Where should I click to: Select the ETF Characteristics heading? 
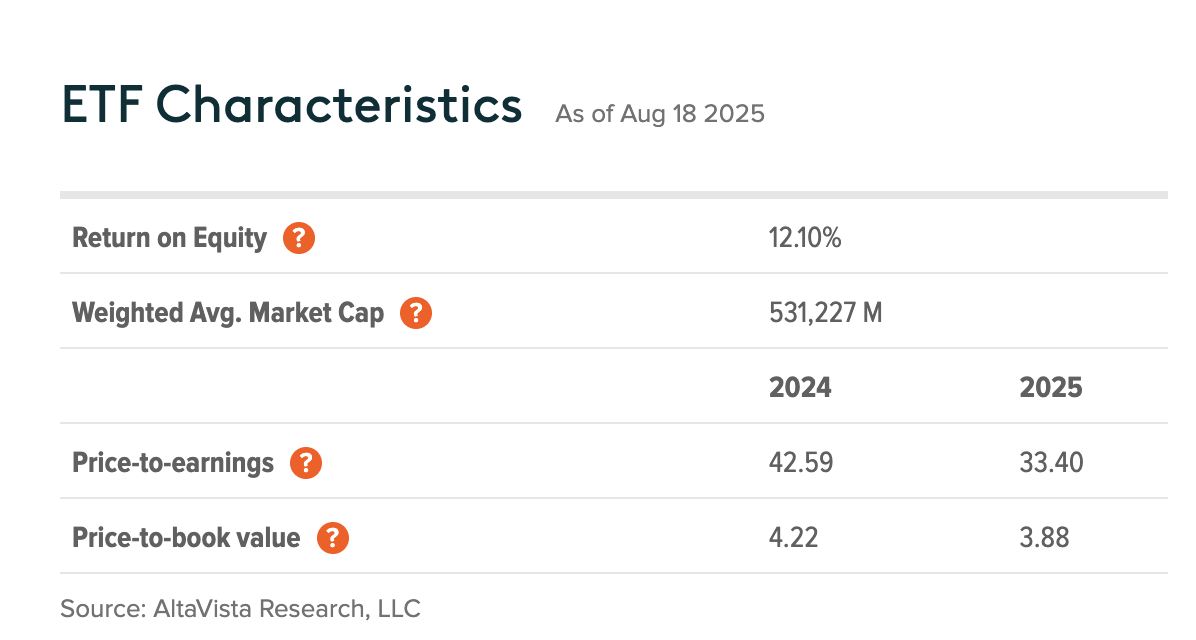[x=291, y=105]
